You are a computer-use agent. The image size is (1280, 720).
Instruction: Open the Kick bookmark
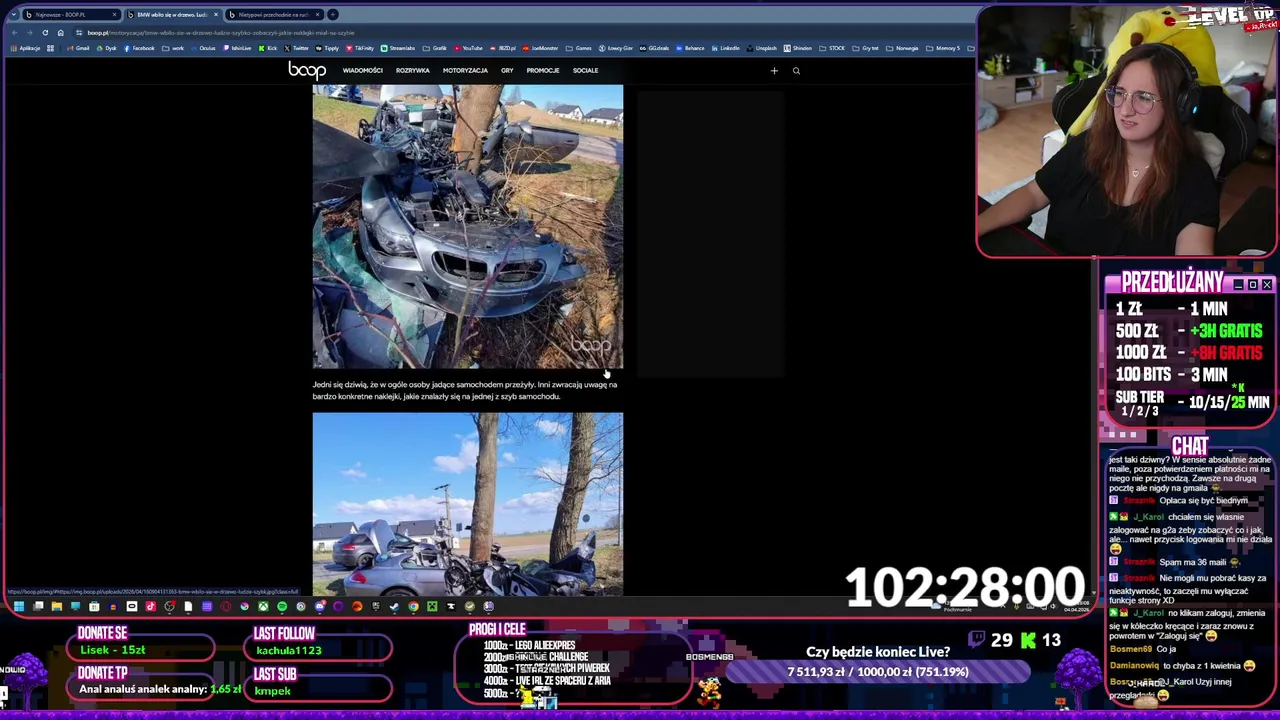click(x=267, y=48)
